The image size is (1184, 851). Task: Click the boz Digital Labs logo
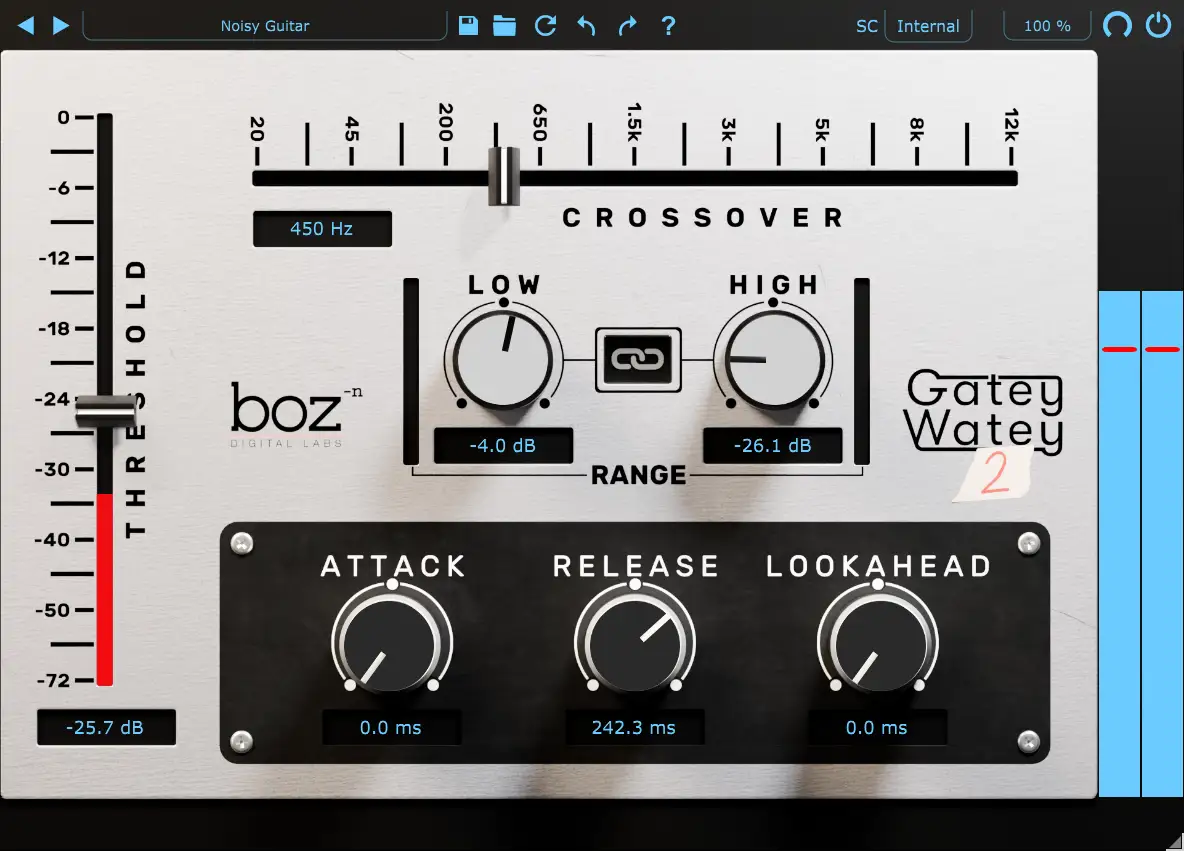coord(295,415)
